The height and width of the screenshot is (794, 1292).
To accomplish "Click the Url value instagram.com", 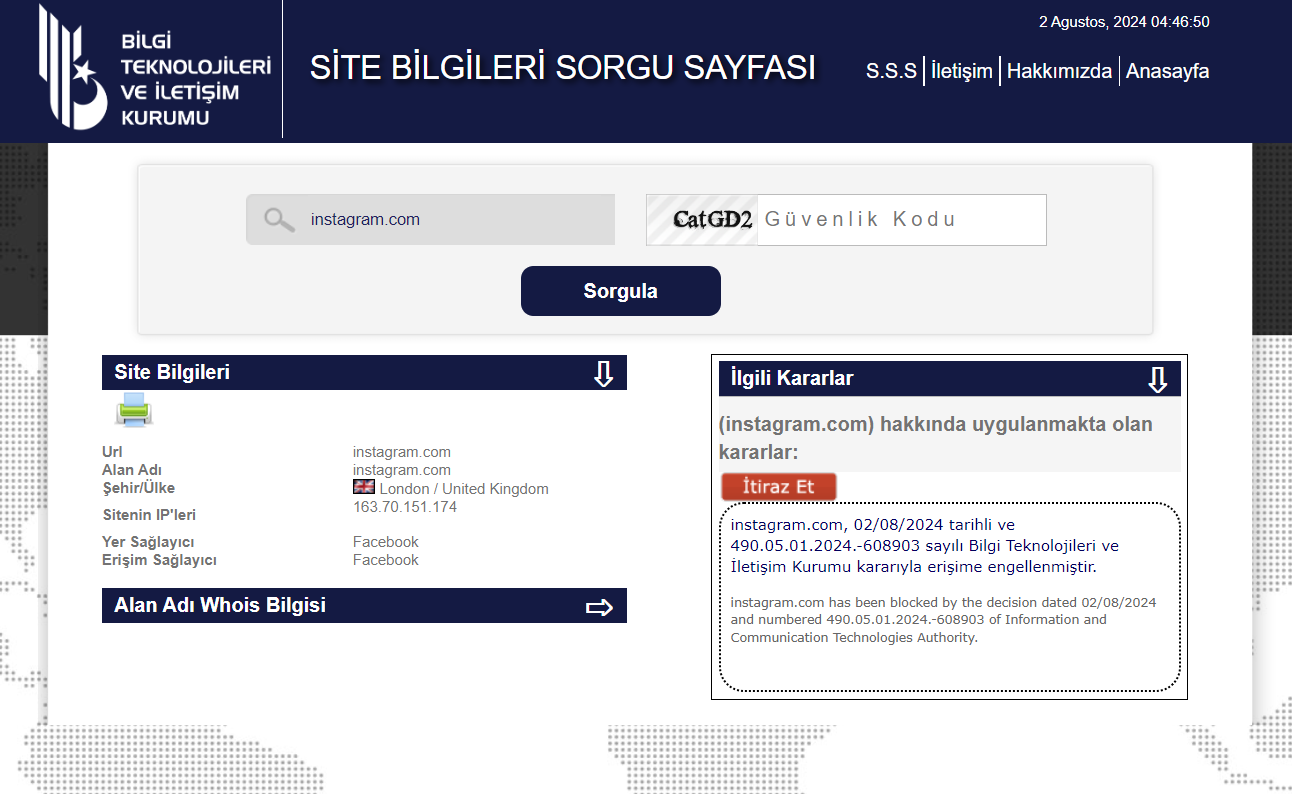I will coord(402,452).
